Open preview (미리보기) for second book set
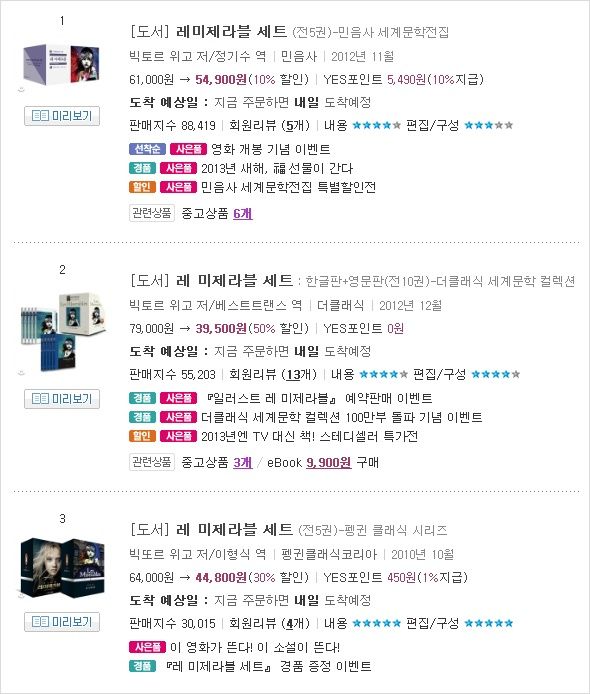Screen dimensions: 590x694 click(x=62, y=399)
